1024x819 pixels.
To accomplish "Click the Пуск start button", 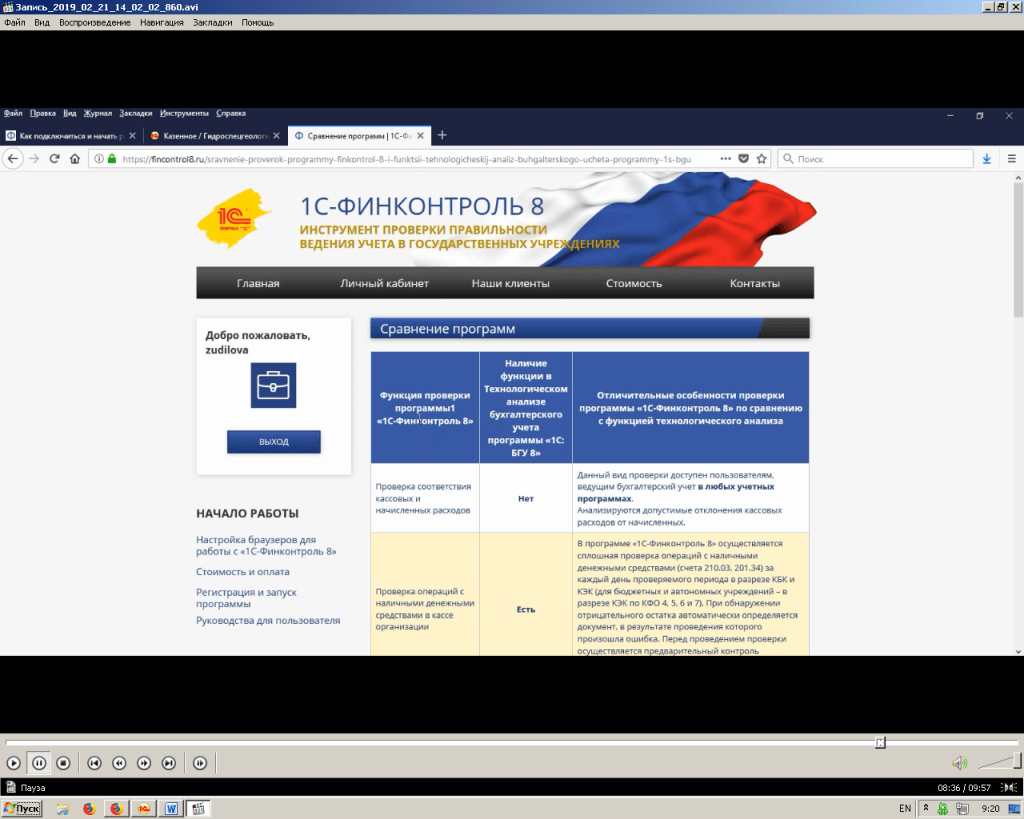I will pos(22,809).
